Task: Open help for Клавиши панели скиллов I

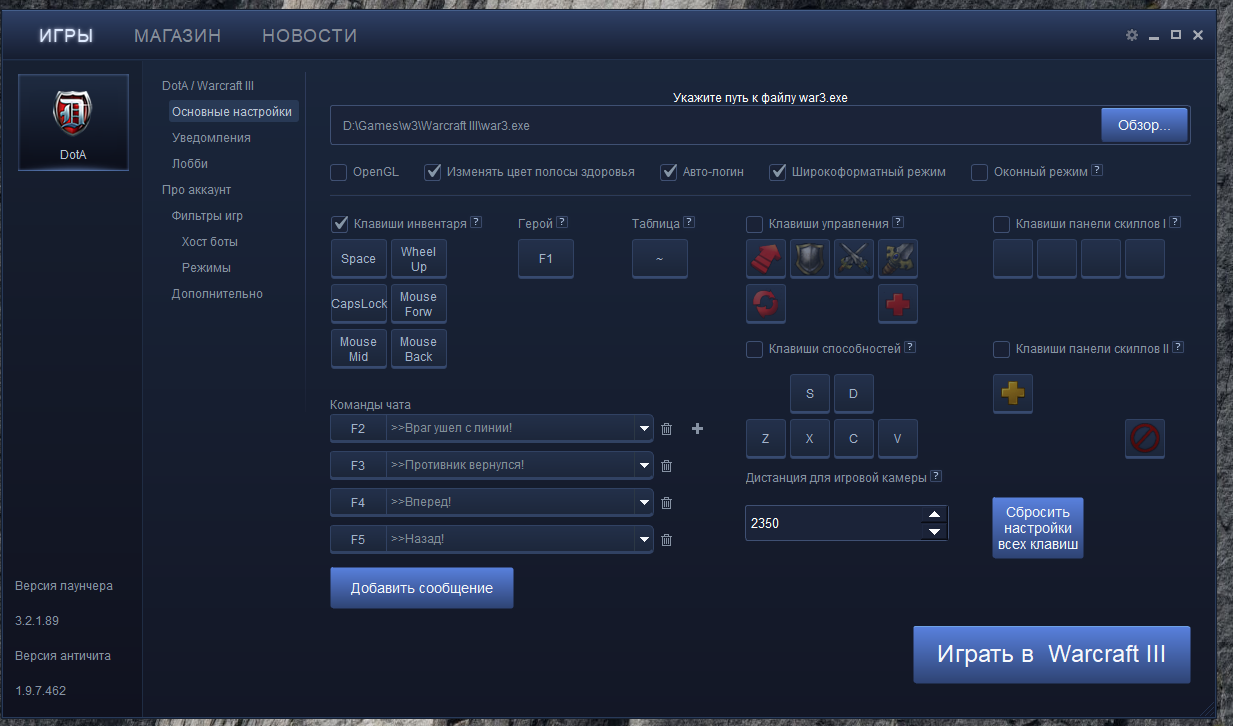Action: [x=1175, y=222]
